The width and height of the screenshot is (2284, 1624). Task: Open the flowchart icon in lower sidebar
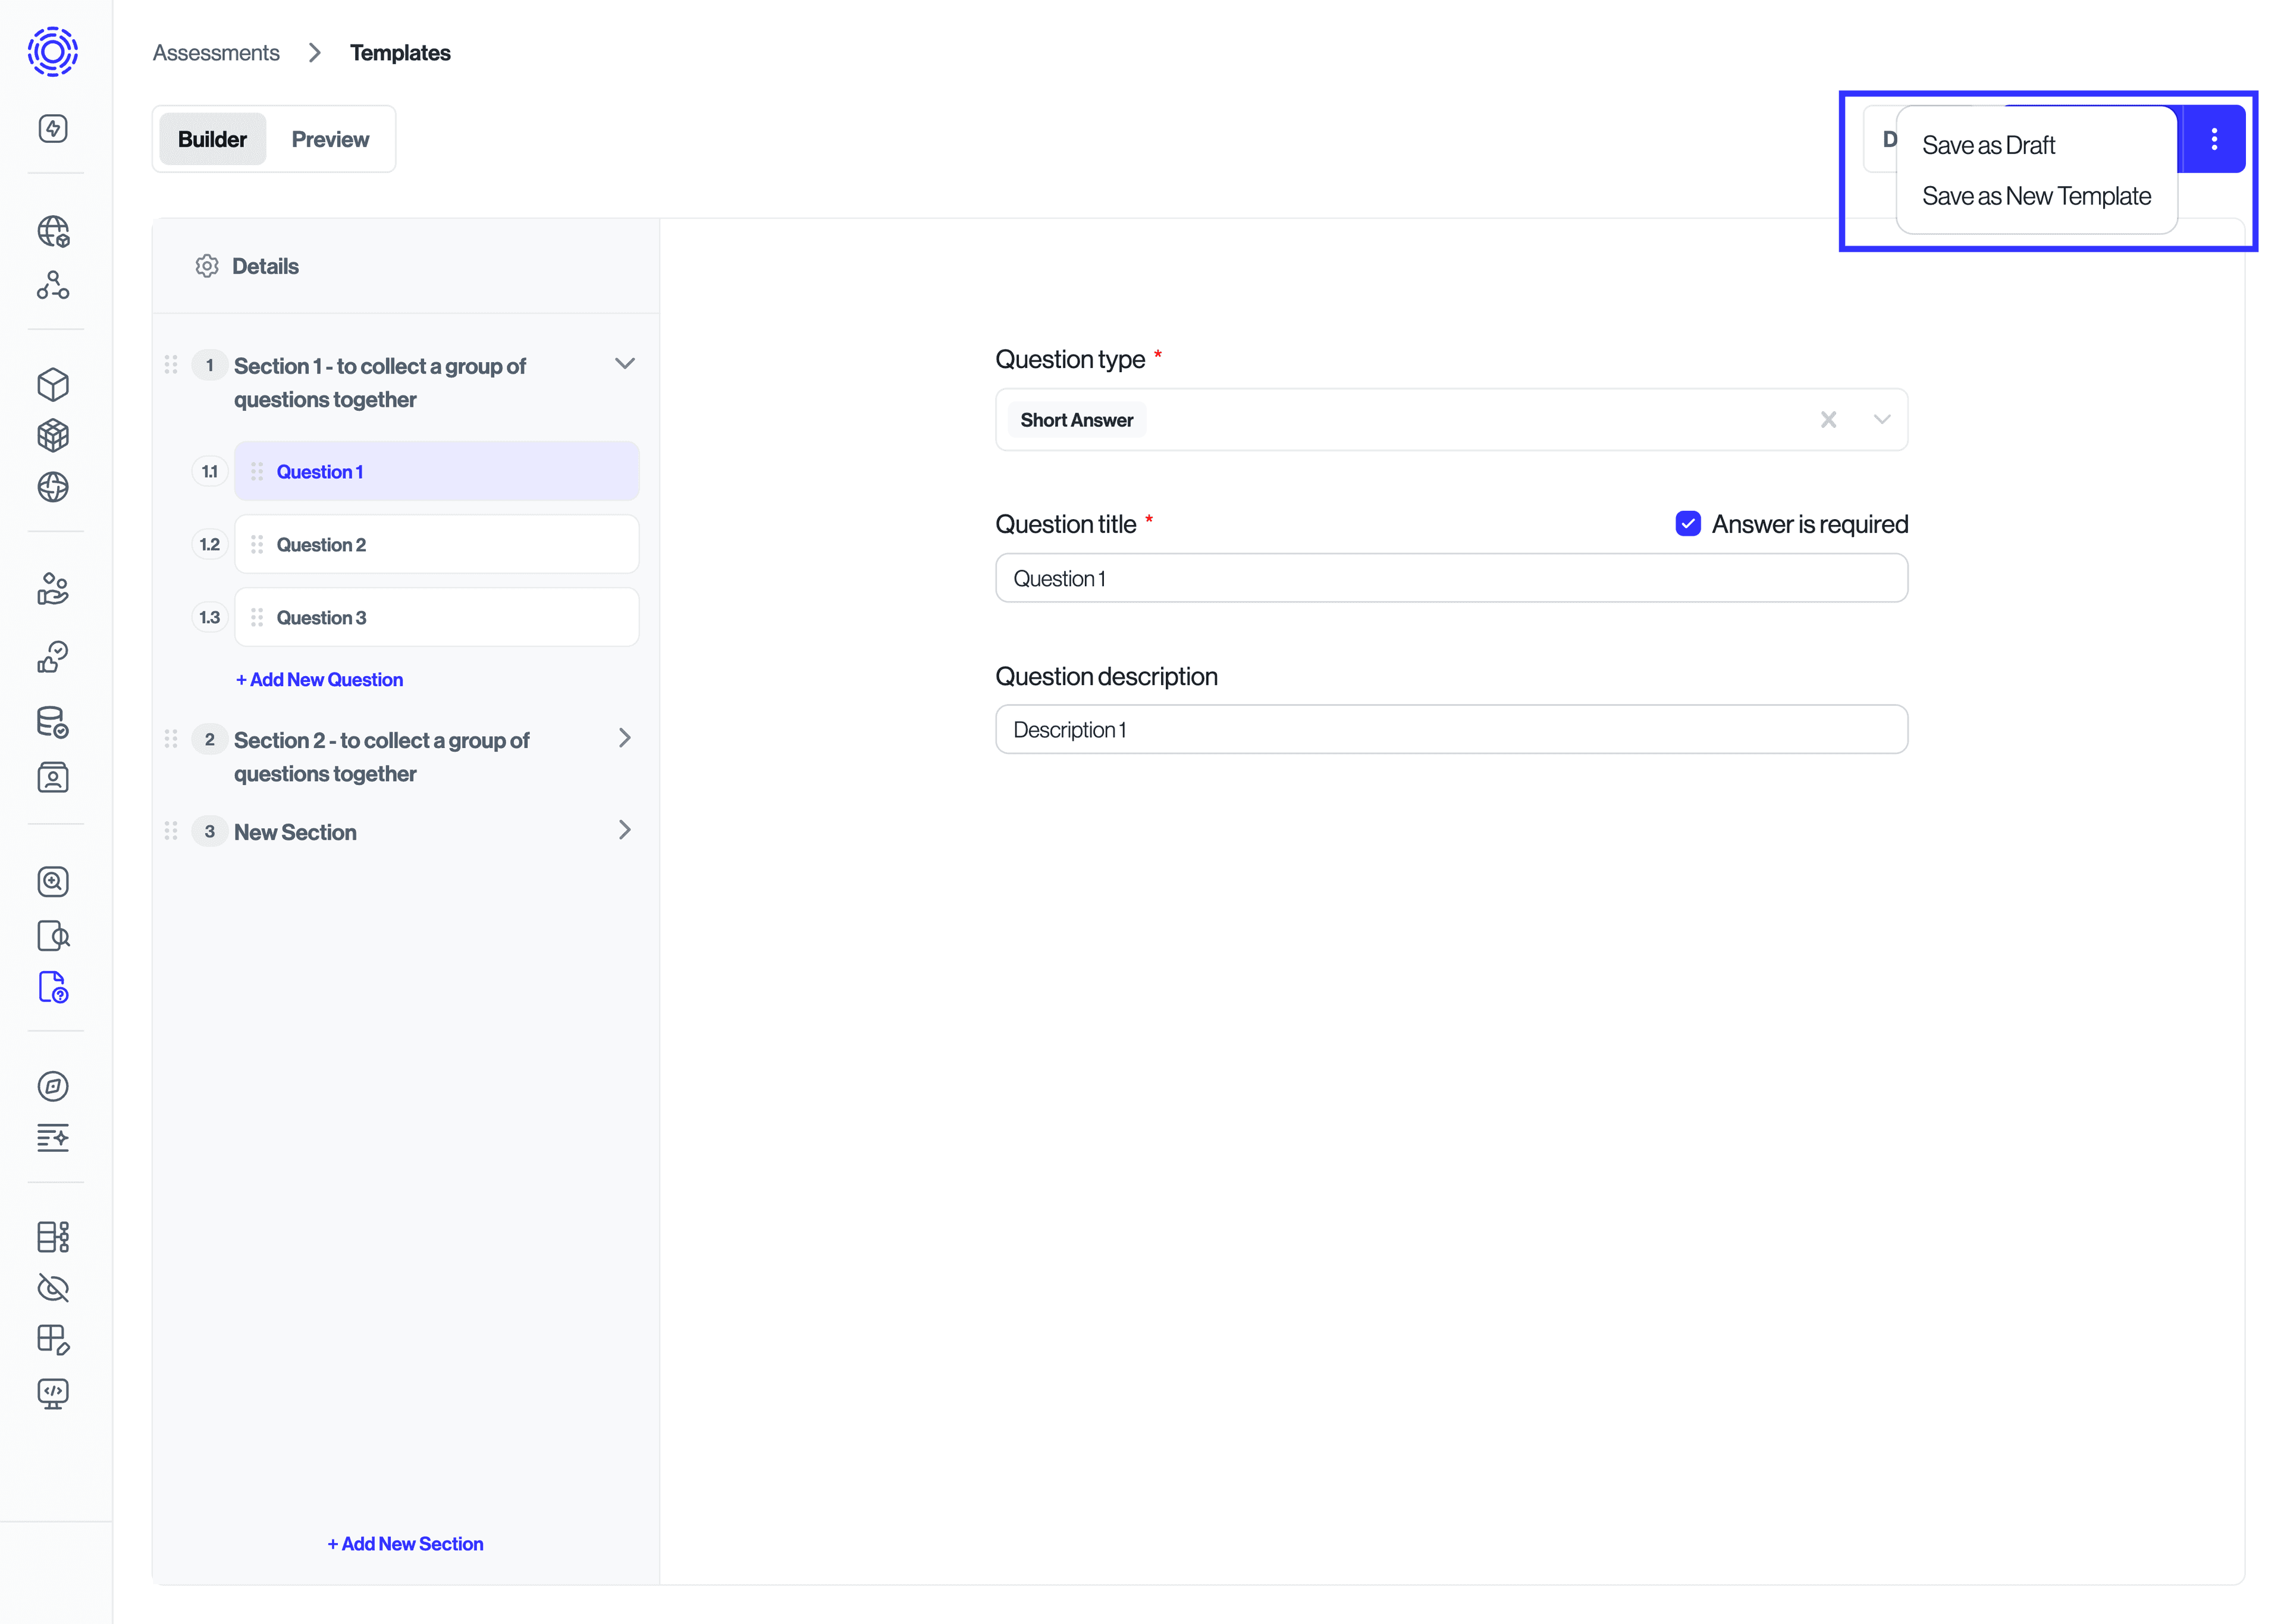click(53, 1237)
